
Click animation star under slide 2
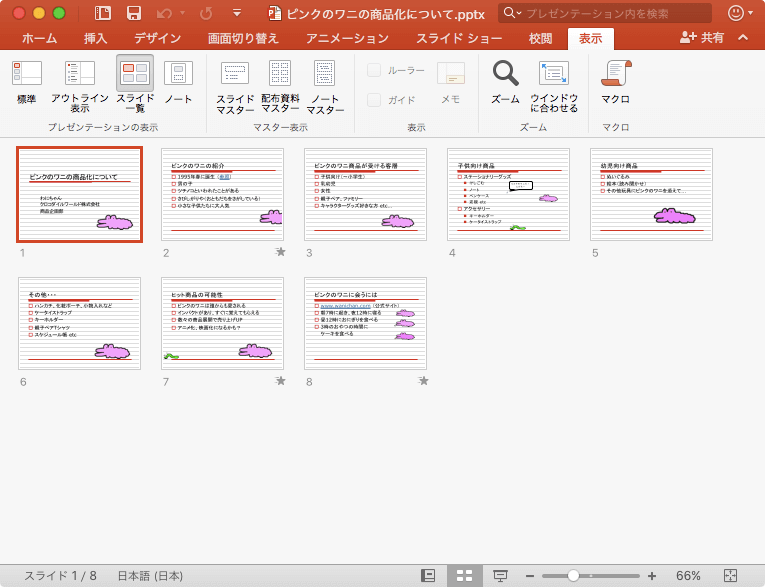click(x=280, y=252)
